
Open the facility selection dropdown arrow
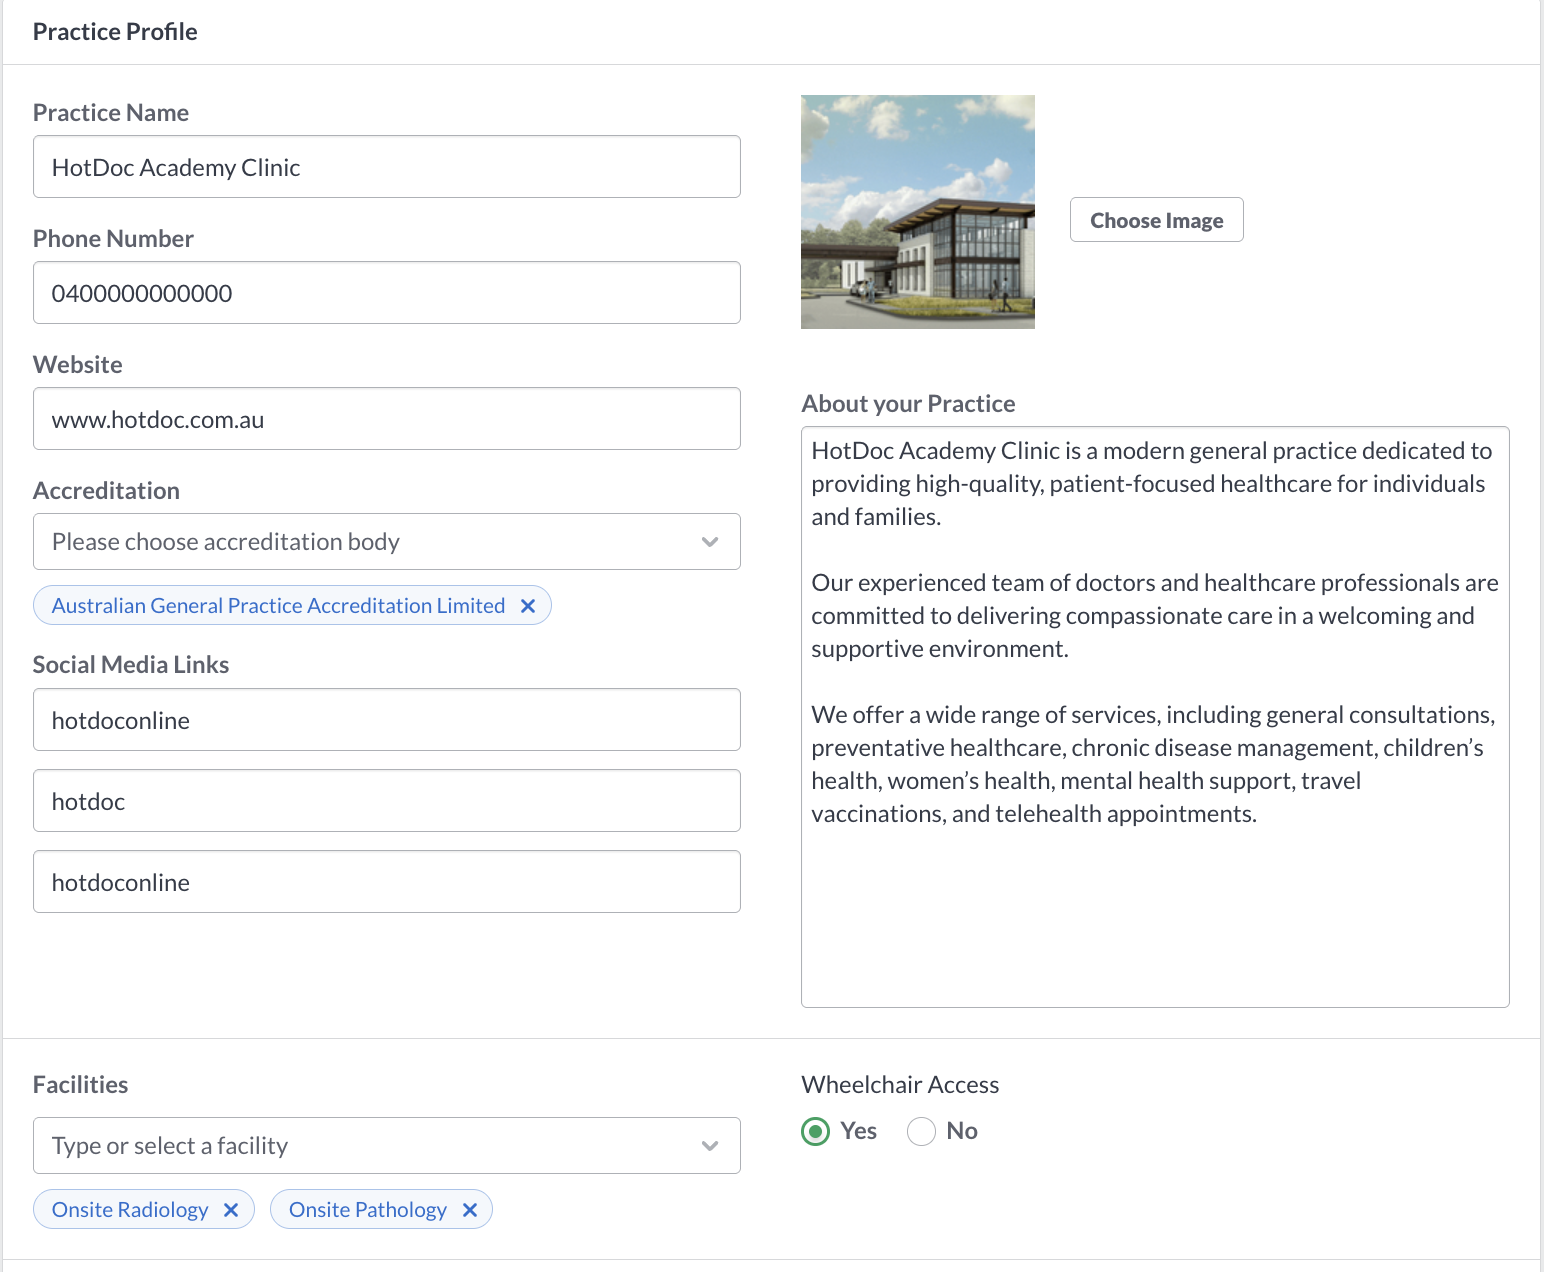tap(710, 1146)
